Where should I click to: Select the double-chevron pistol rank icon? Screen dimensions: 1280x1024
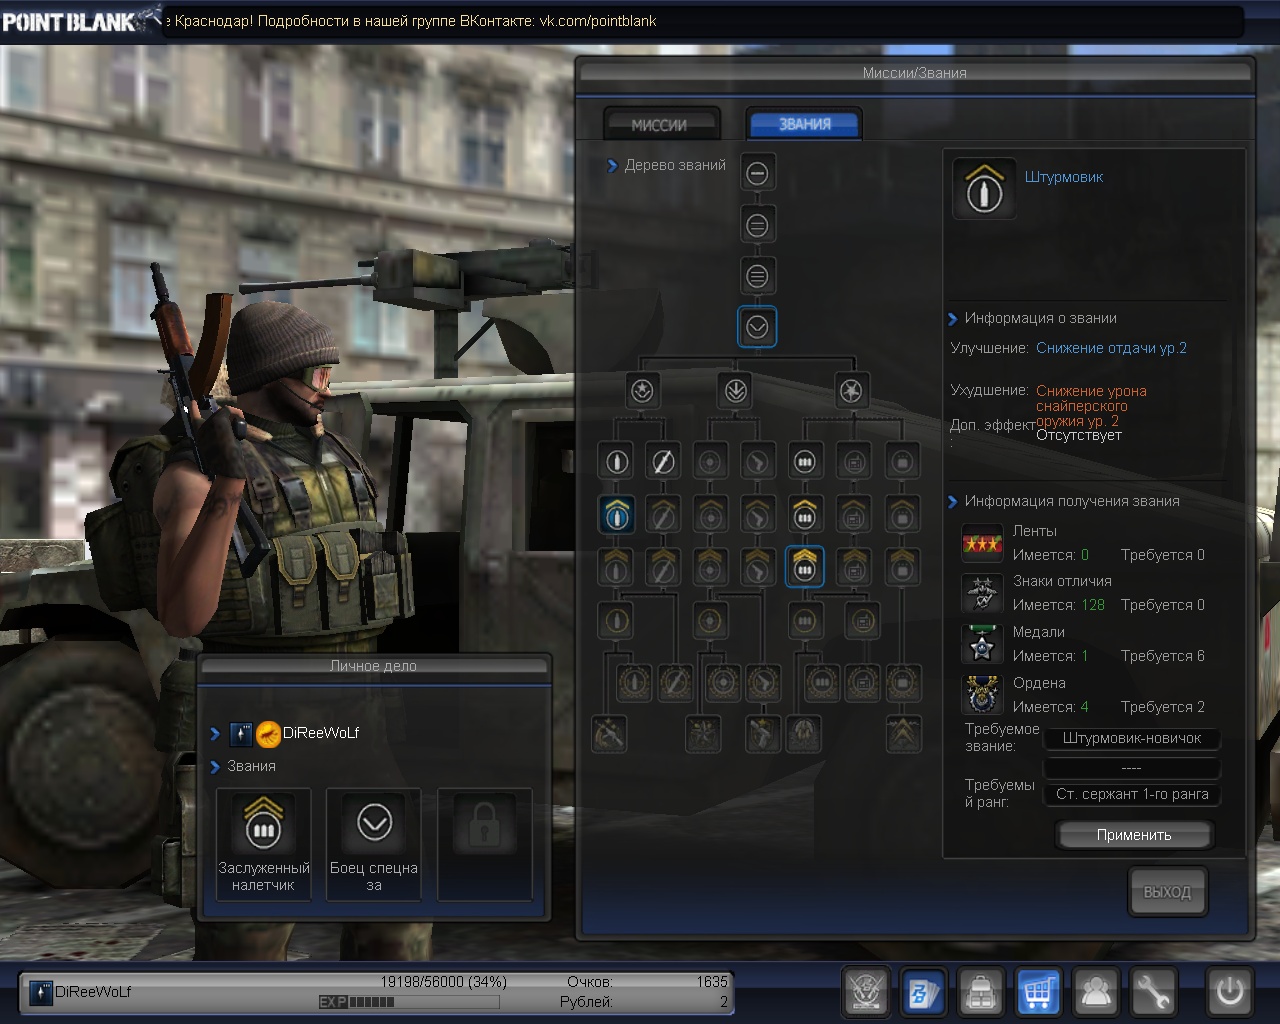click(757, 566)
